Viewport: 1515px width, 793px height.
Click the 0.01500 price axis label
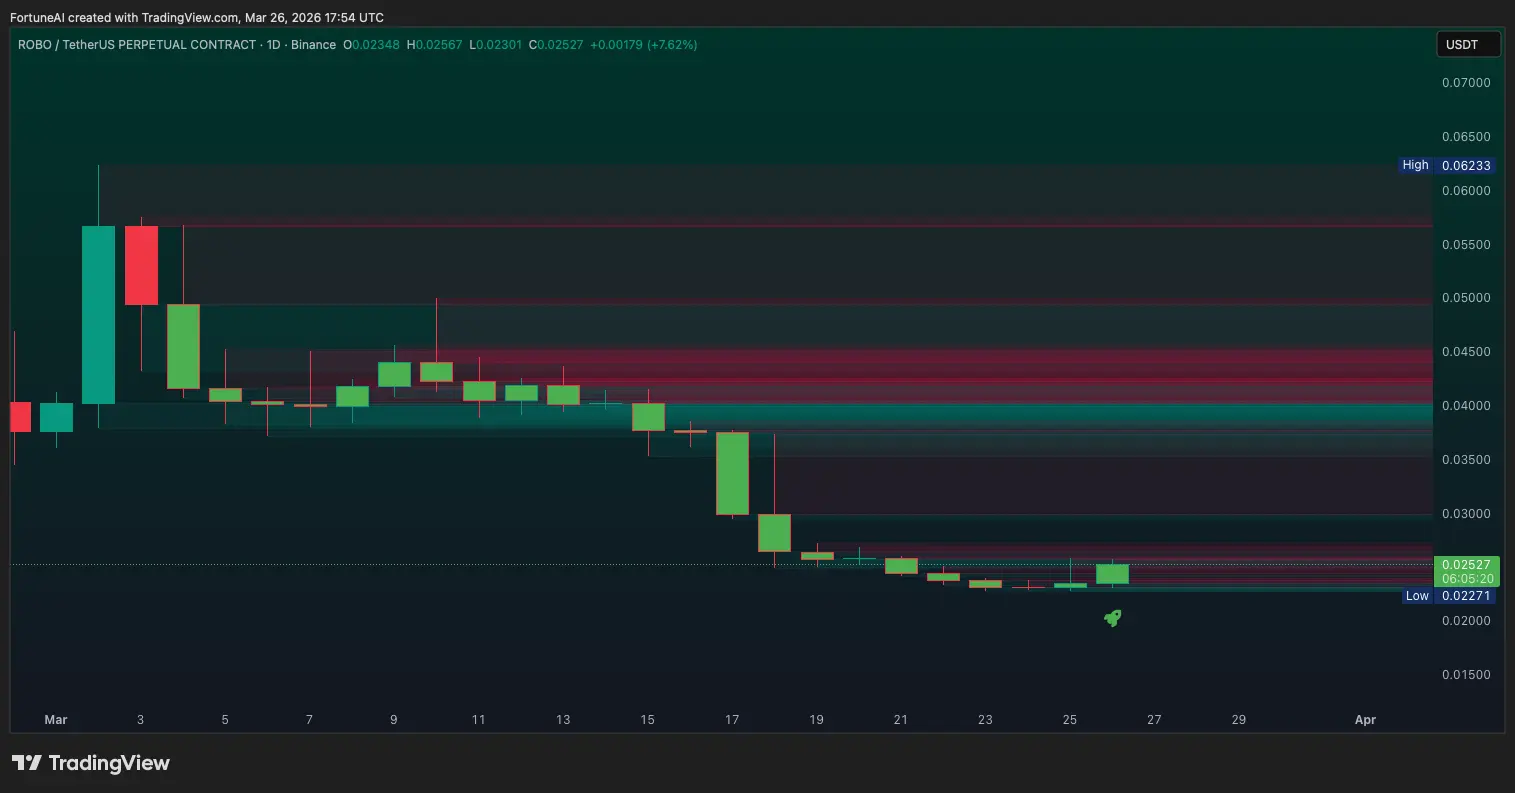click(x=1466, y=675)
